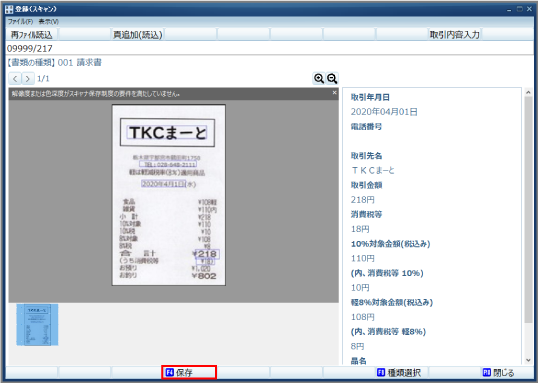Click the 閉じる close button
Screen dimensions: 538x383
pos(498,372)
